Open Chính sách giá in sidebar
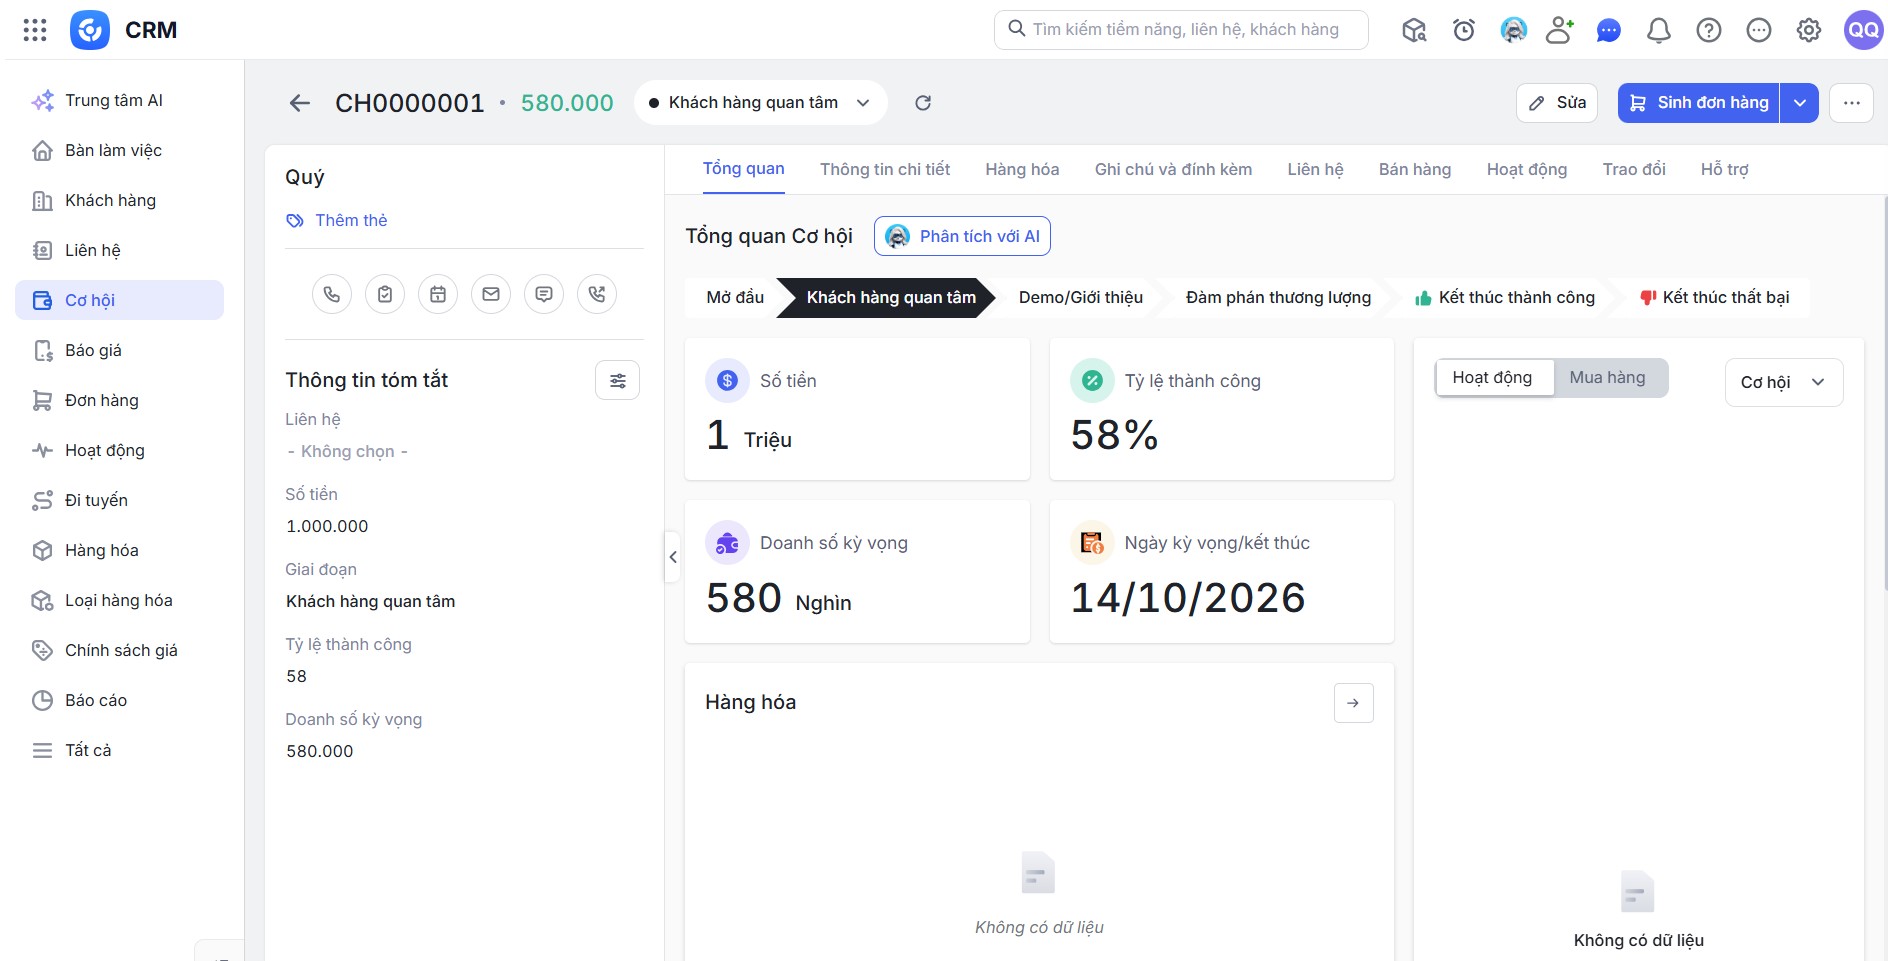Screen dimensions: 1888x961 120,650
